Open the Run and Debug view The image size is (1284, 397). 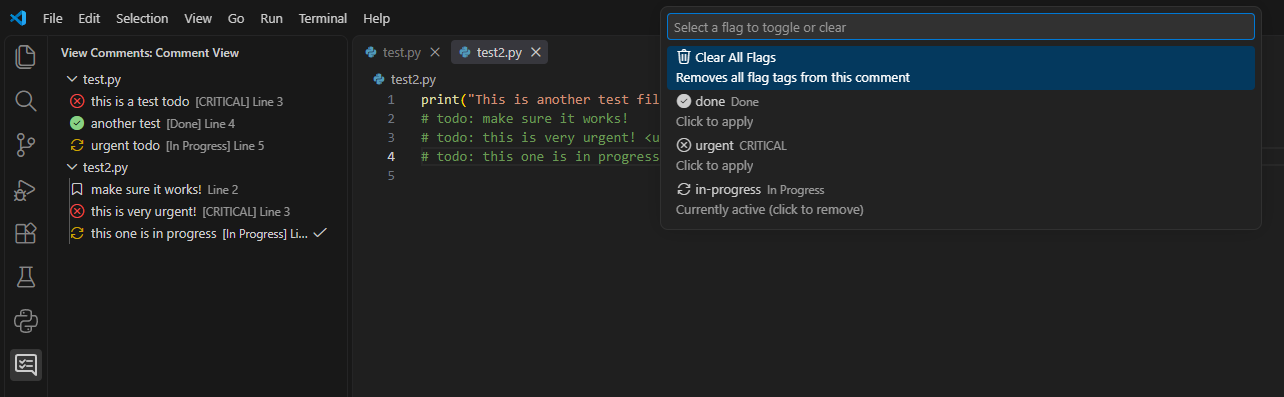coord(25,189)
